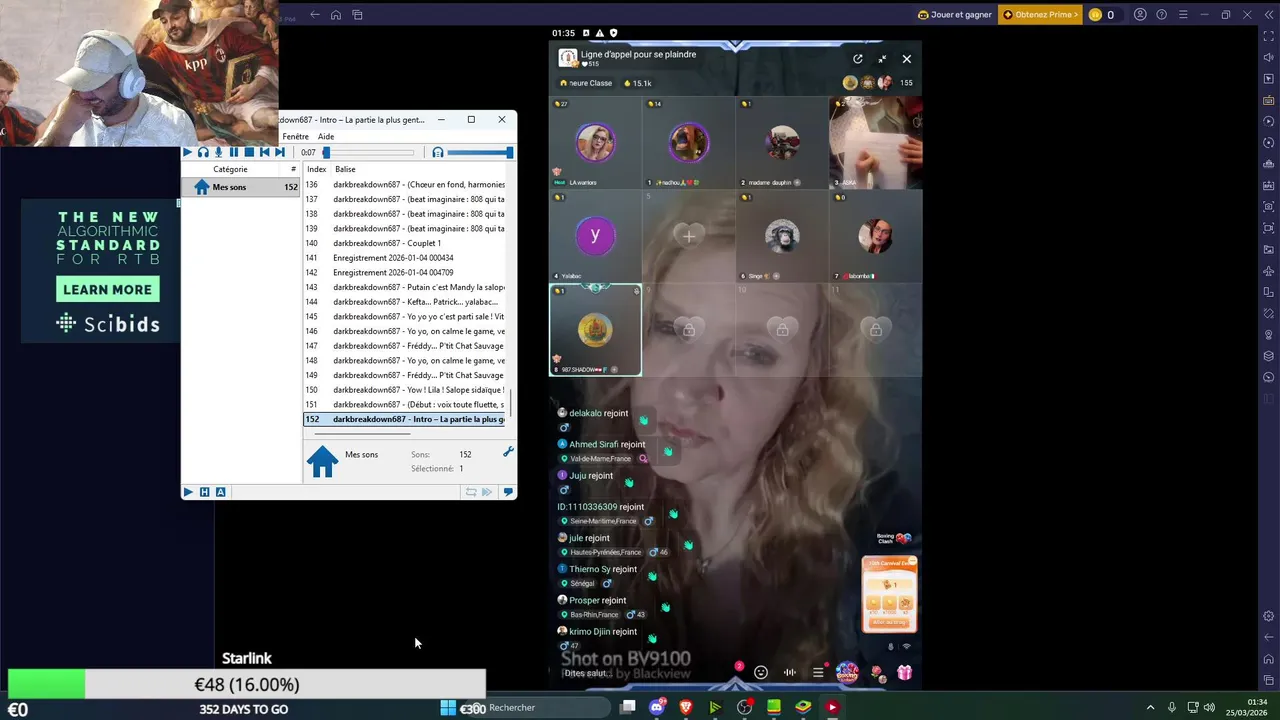
Task: Open nachou seat avatar
Action: coord(689,143)
